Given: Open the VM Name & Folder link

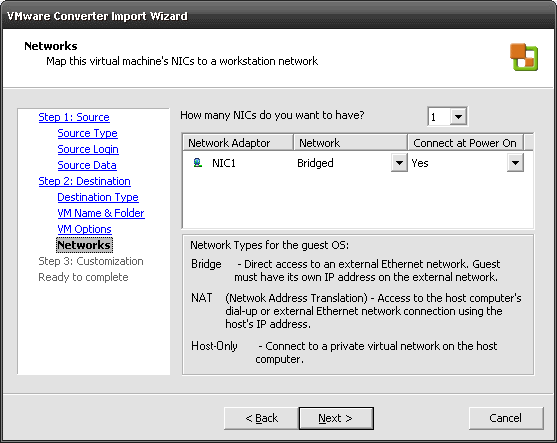Looking at the screenshot, I should [x=101, y=213].
